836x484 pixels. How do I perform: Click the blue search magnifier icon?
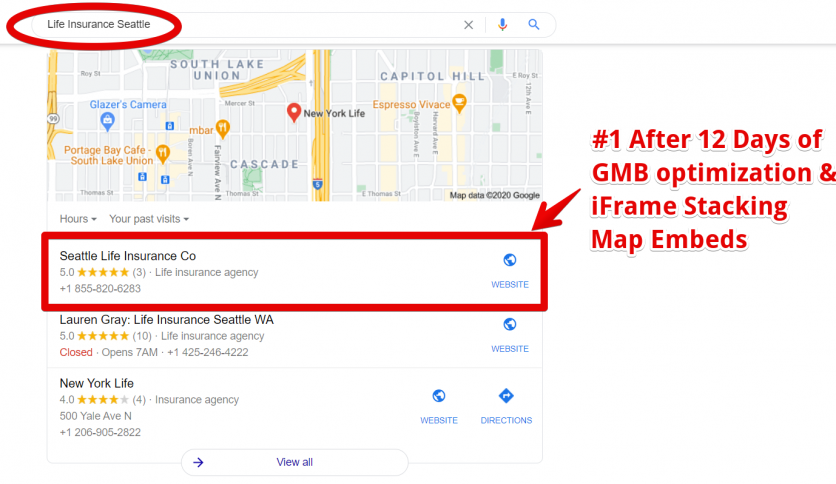[534, 25]
